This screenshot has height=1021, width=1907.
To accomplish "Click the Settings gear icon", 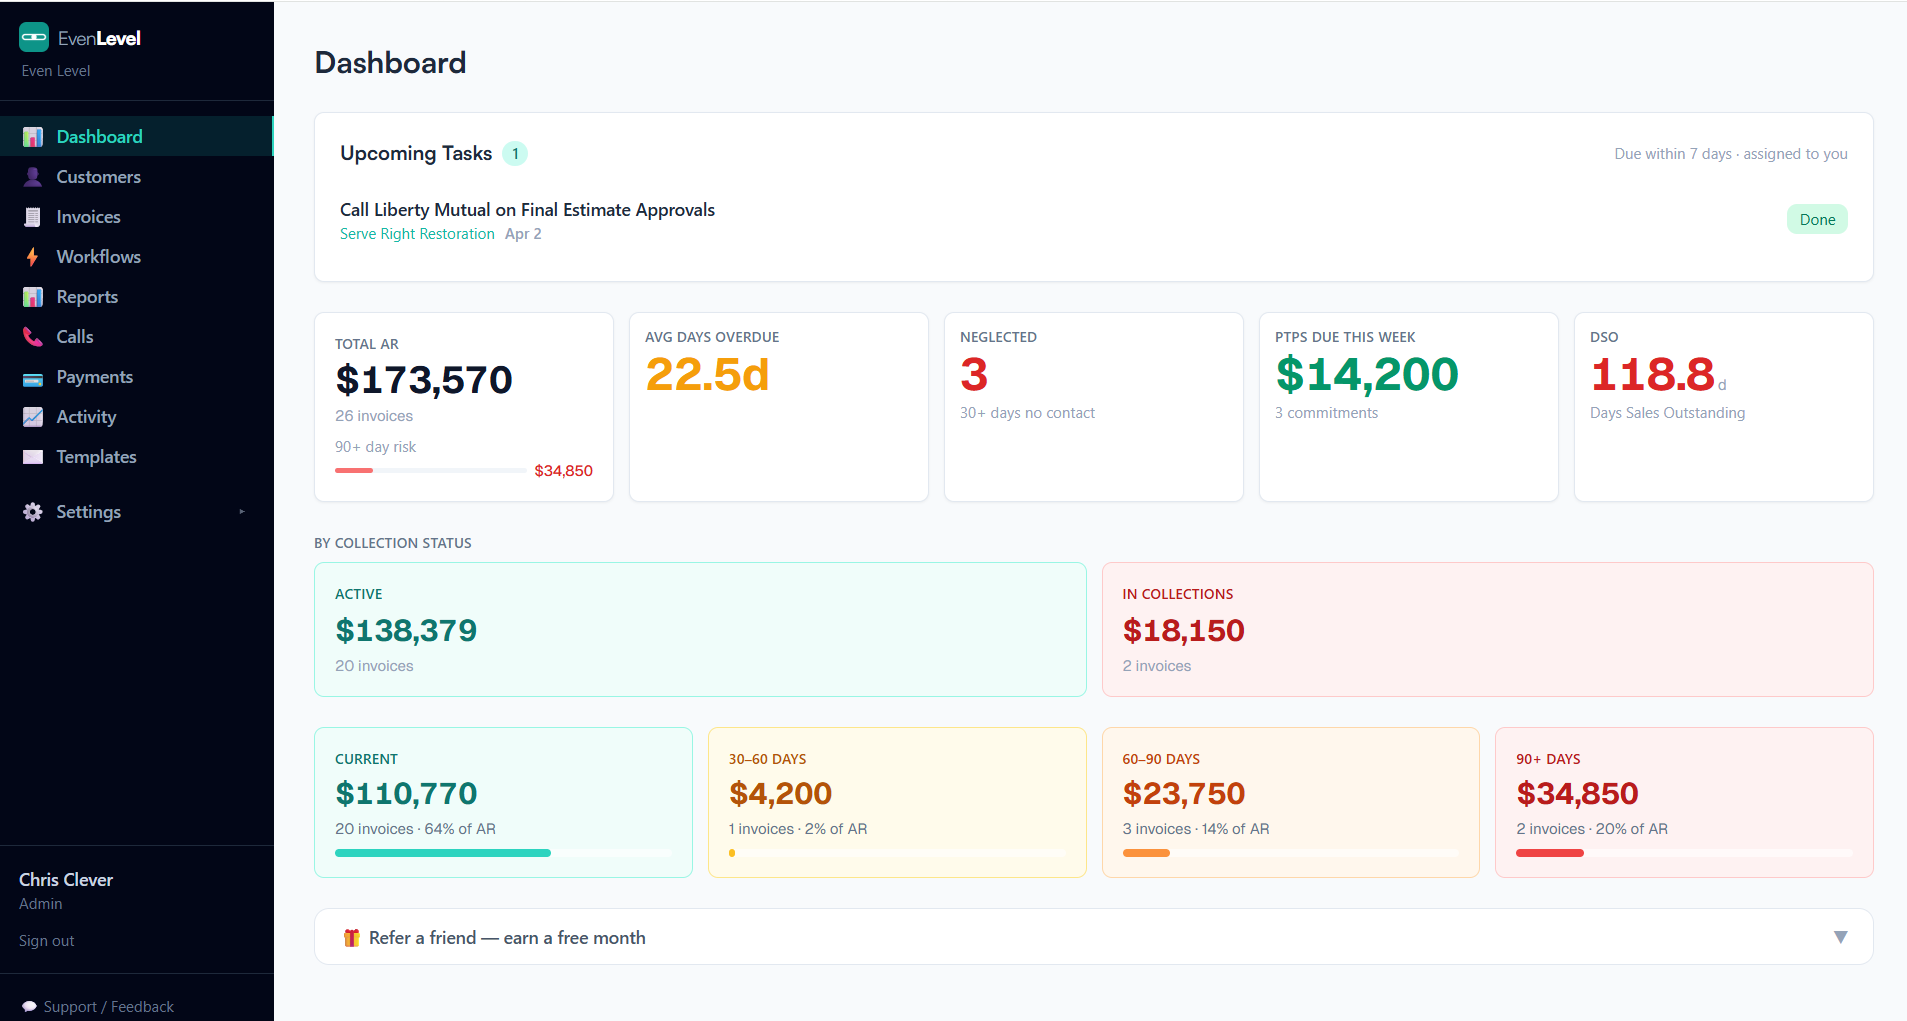I will pyautogui.click(x=33, y=512).
